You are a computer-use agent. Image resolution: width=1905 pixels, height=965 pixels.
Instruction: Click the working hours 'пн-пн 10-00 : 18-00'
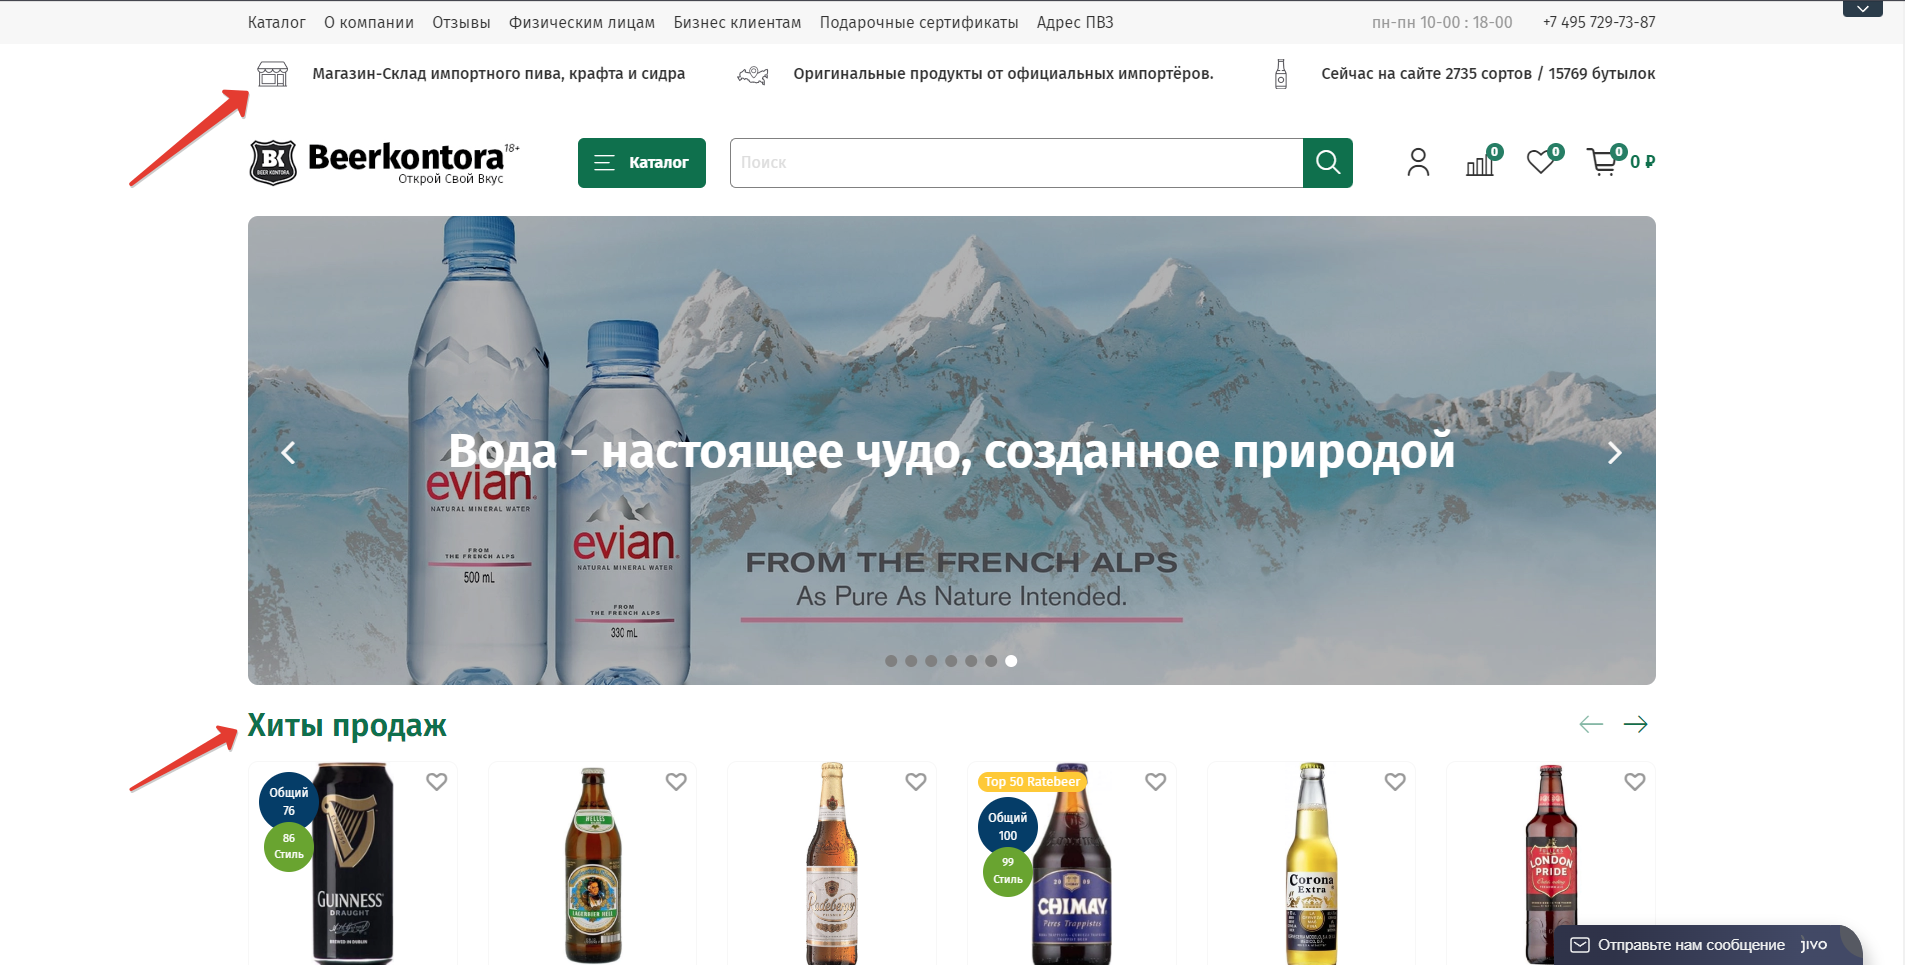coord(1442,22)
